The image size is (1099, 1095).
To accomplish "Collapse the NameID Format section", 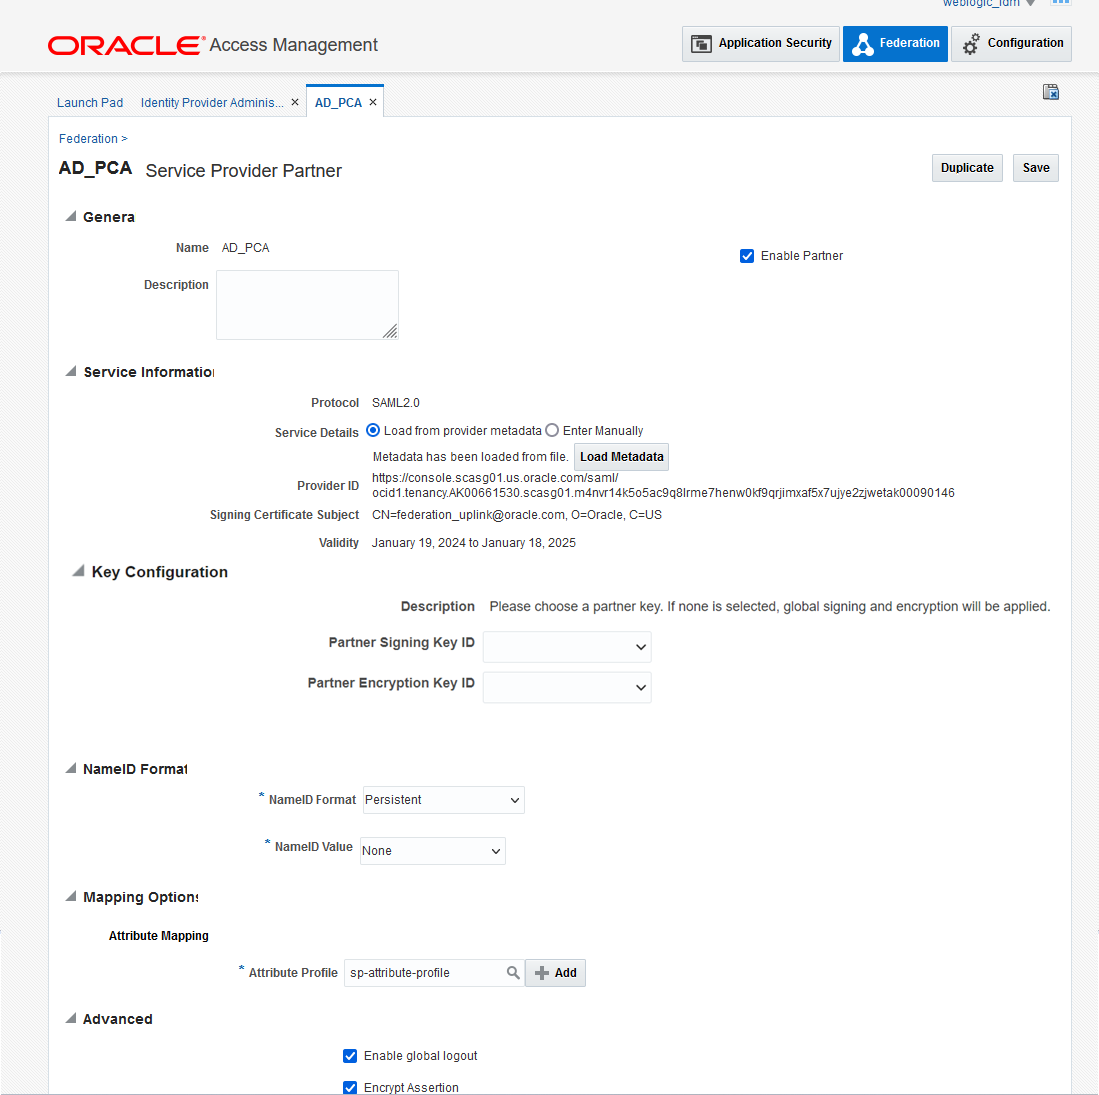I will coord(71,769).
